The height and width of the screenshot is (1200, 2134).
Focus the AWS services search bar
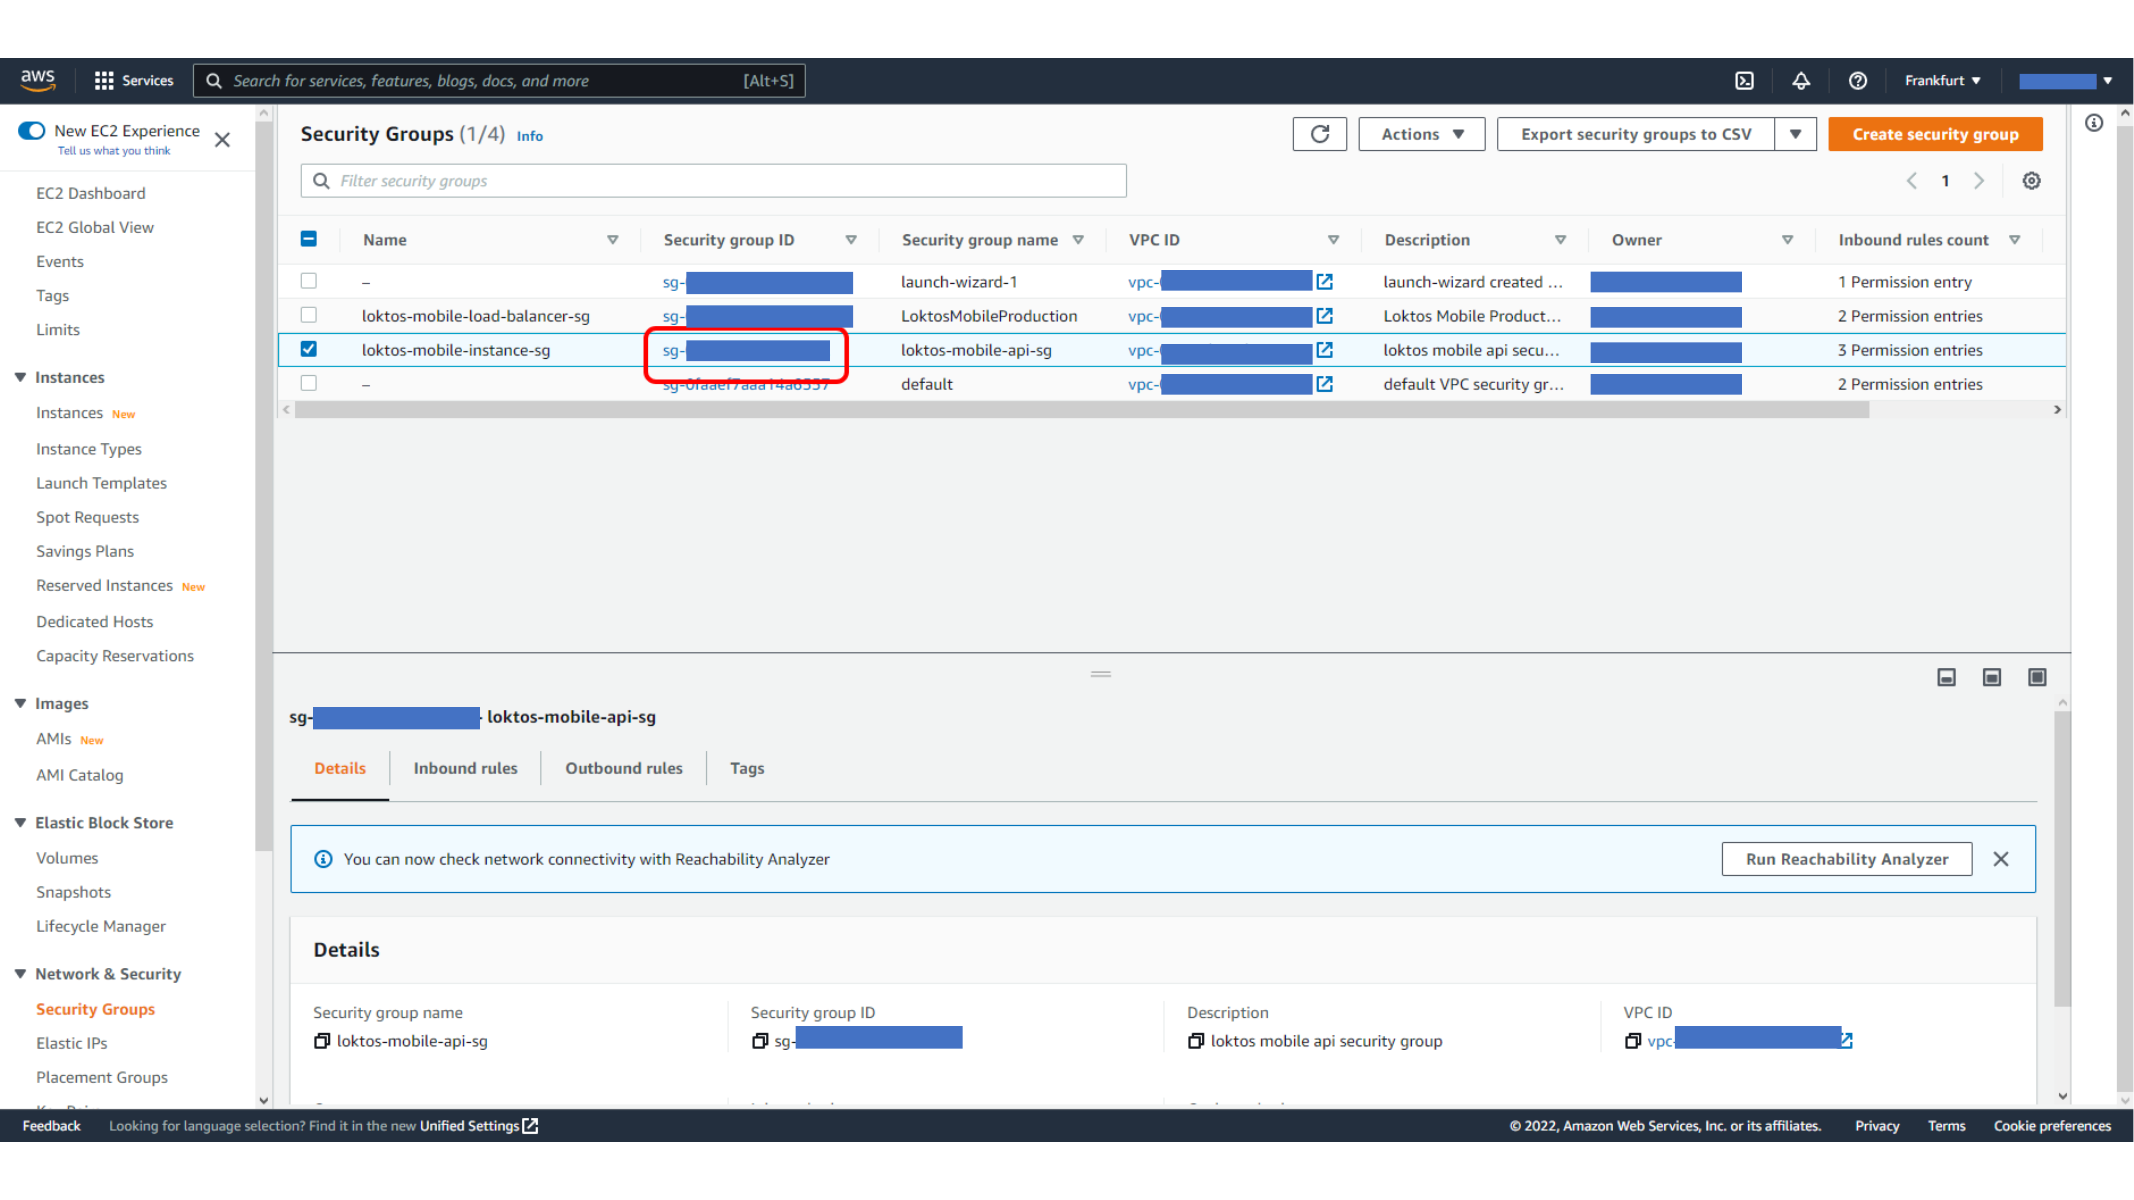point(499,81)
